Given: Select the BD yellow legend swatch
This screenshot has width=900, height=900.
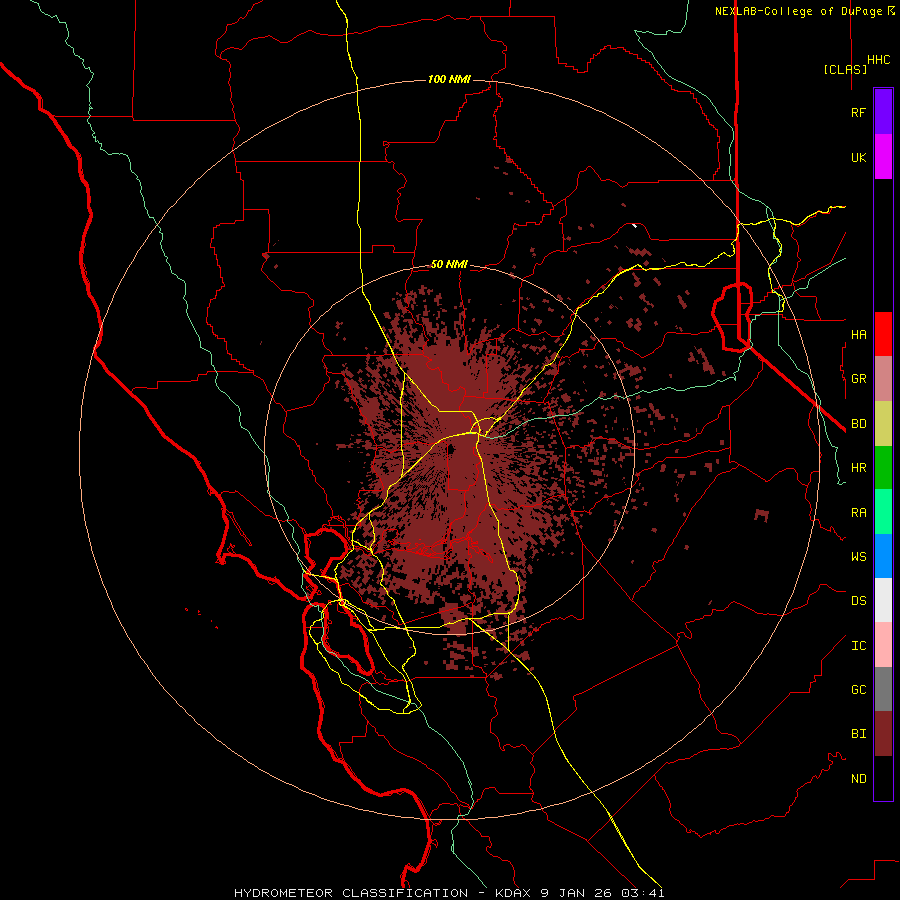Looking at the screenshot, I should (x=883, y=424).
